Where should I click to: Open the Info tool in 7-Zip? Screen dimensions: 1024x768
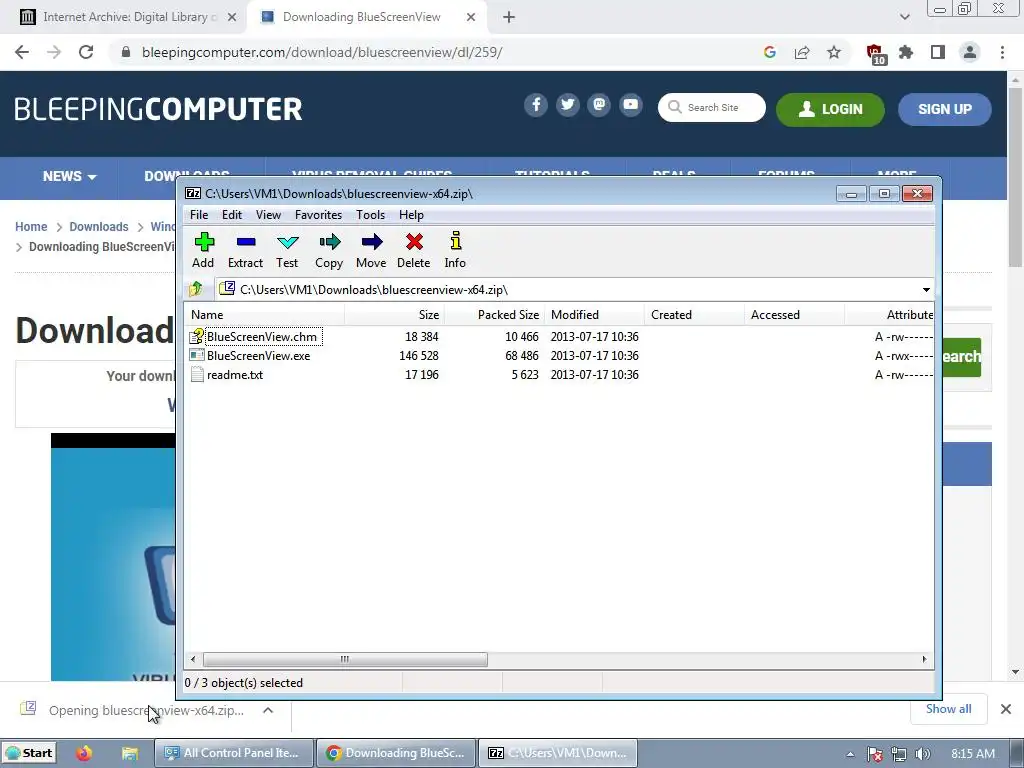tap(455, 250)
